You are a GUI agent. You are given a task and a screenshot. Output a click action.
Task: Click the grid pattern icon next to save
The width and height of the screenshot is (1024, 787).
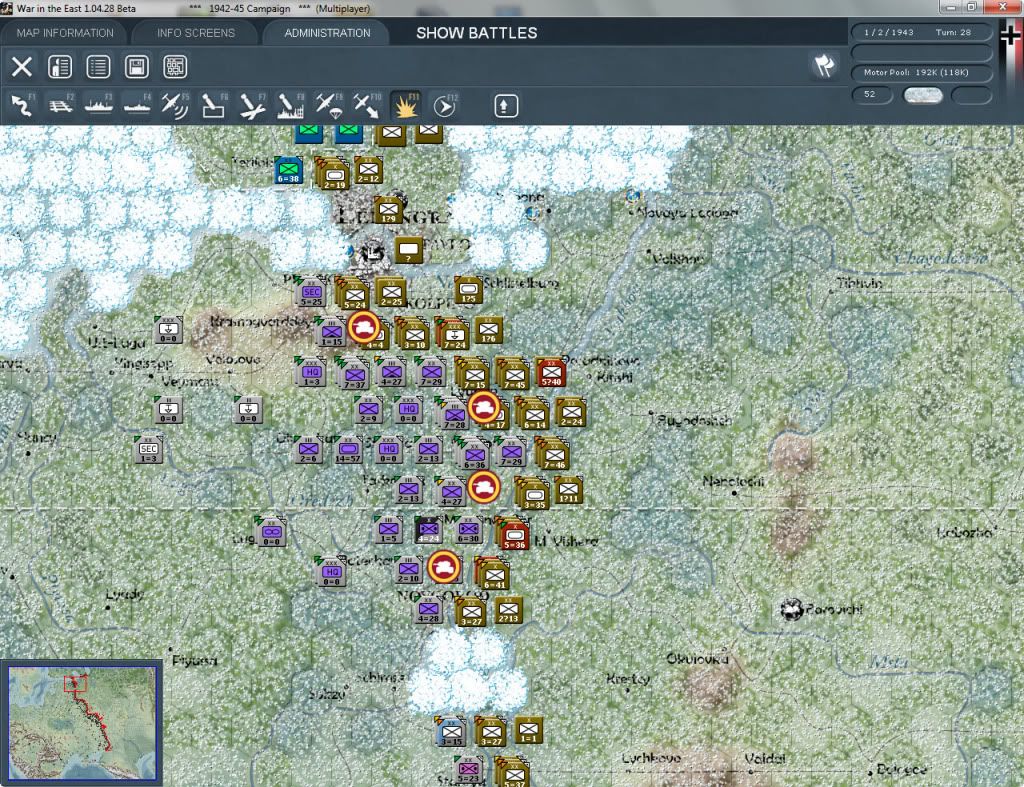[x=175, y=67]
